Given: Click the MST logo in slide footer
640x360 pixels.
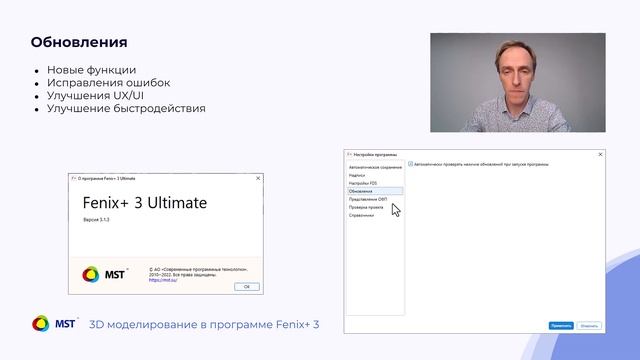Looking at the screenshot, I should 55,324.
